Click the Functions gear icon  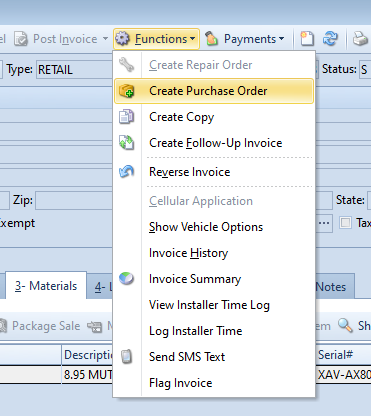click(x=122, y=39)
